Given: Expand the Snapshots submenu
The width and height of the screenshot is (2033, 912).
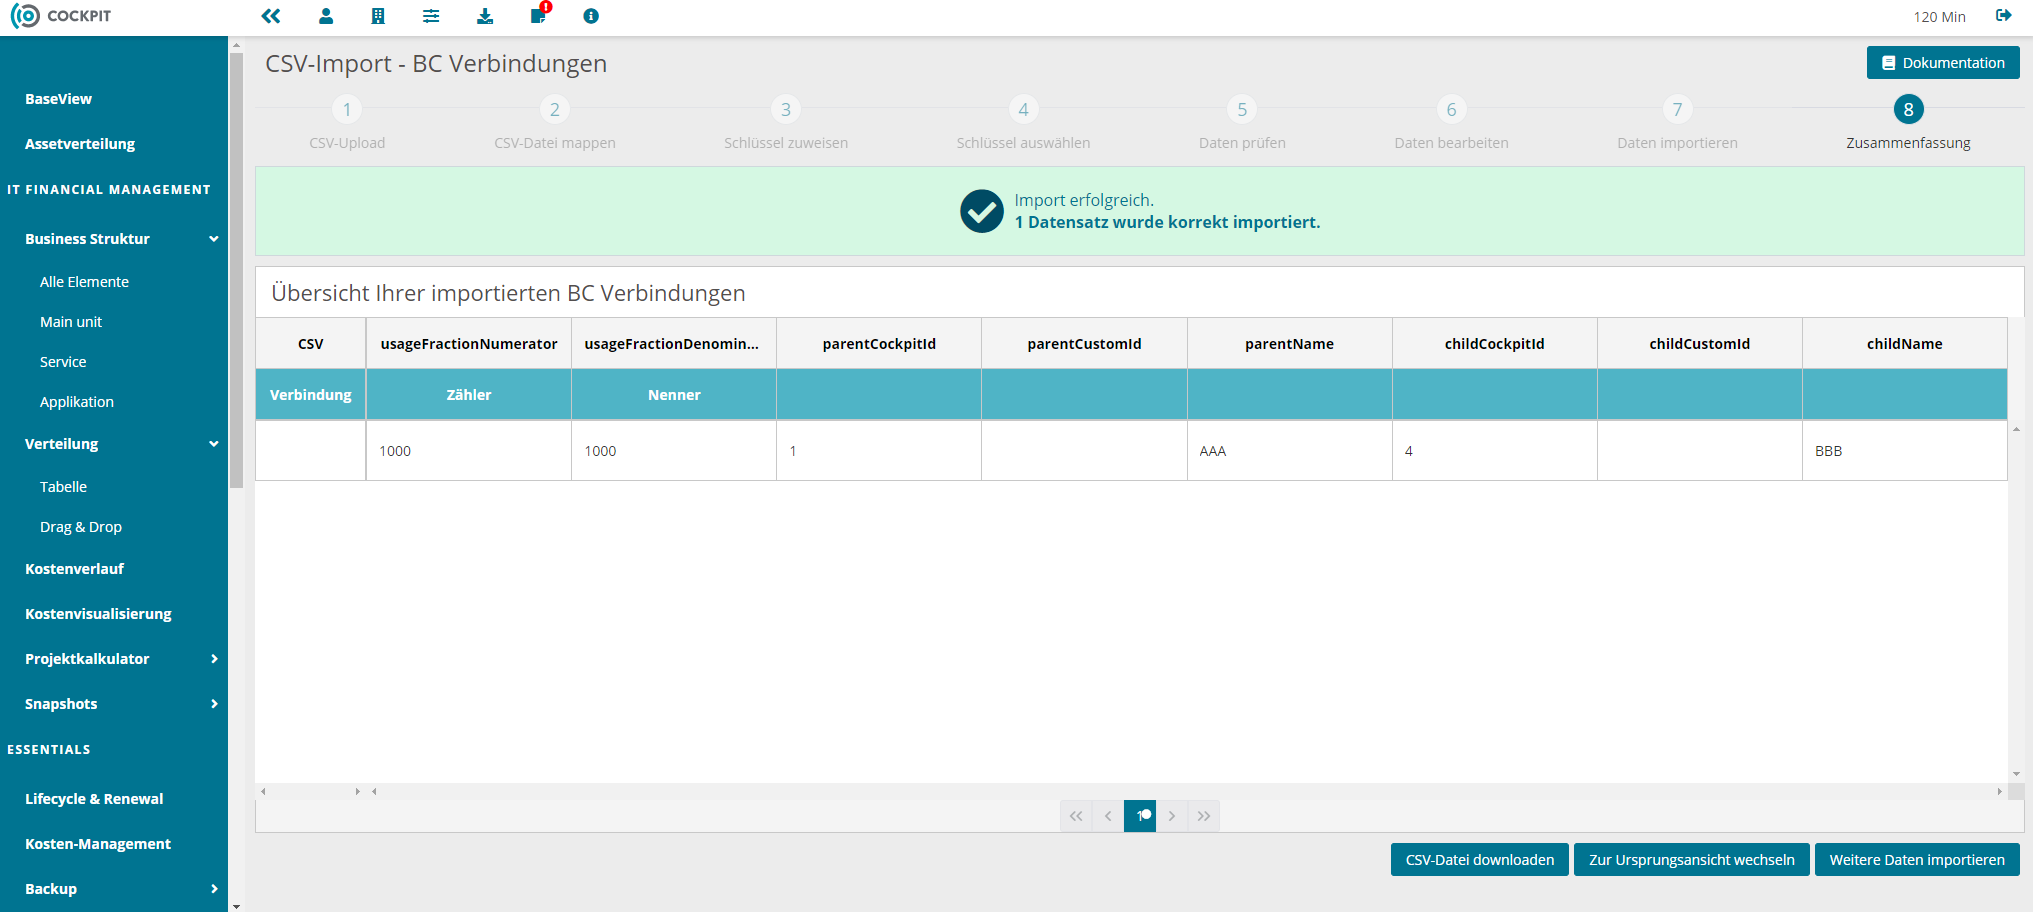Looking at the screenshot, I should pyautogui.click(x=214, y=704).
